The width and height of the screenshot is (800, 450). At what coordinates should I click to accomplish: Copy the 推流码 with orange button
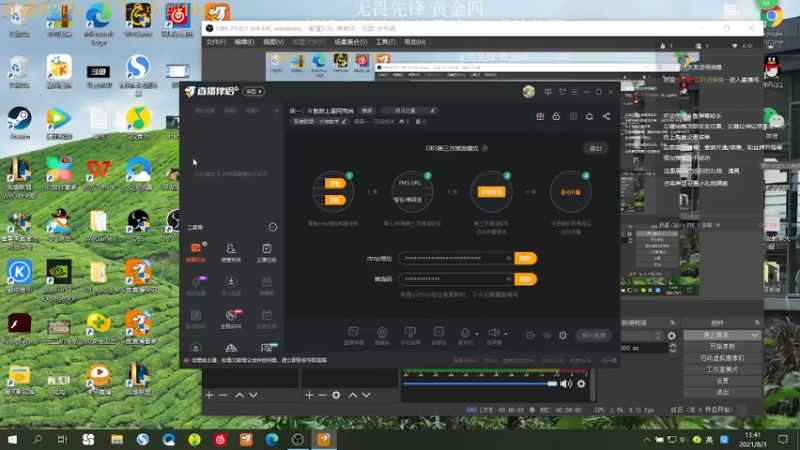tap(525, 279)
